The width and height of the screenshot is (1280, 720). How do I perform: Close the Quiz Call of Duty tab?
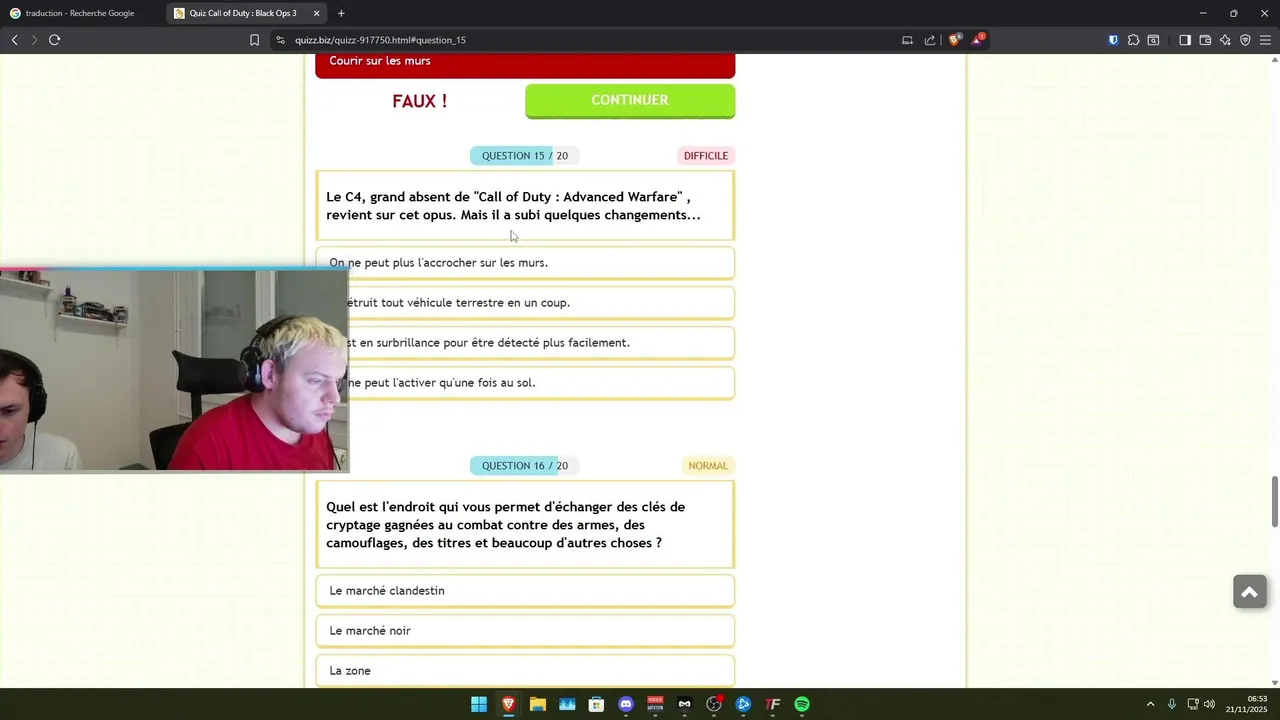click(x=316, y=13)
